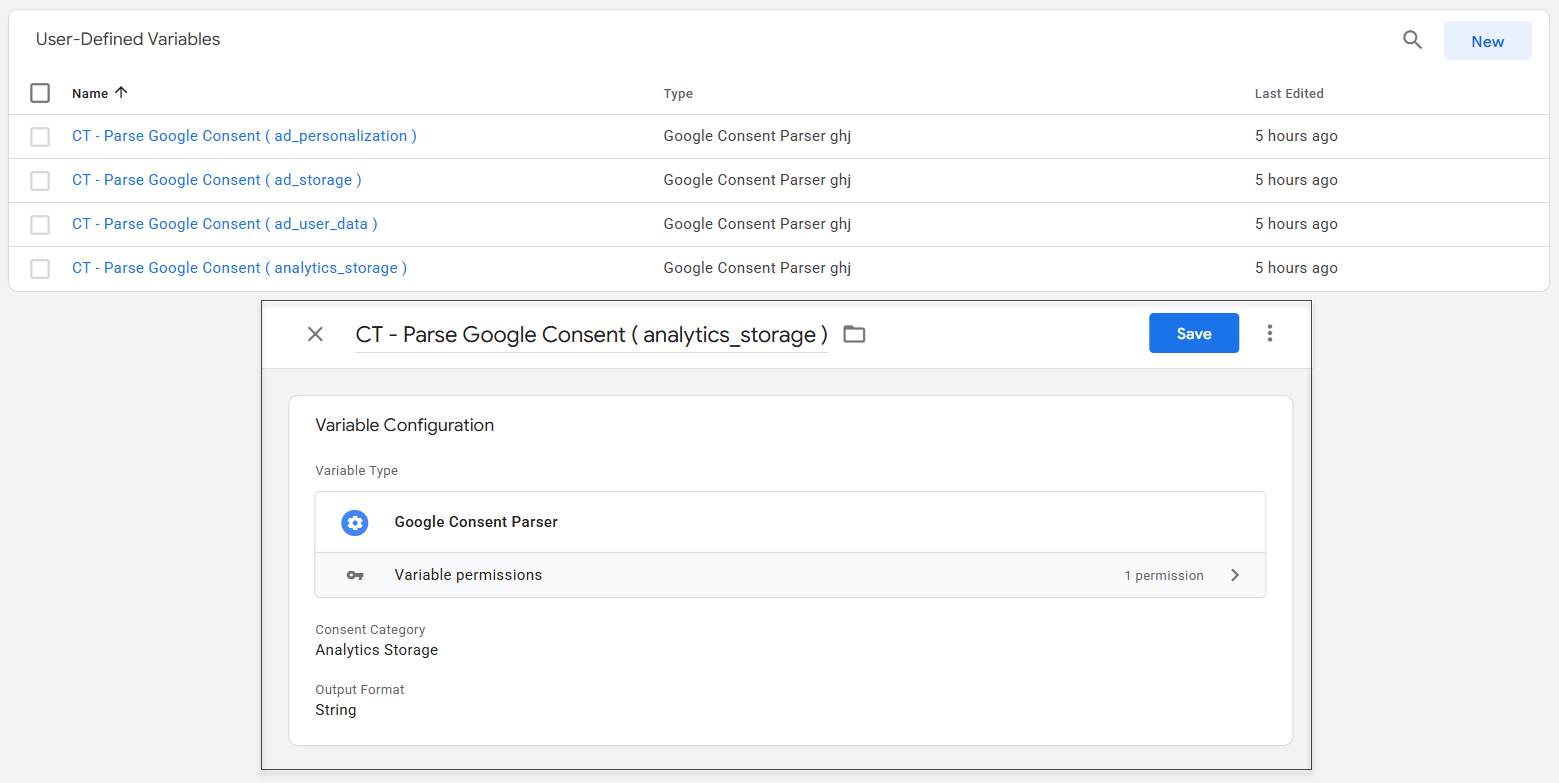The width and height of the screenshot is (1559, 783).
Task: Sort the table by Last Edited column
Action: click(1288, 94)
